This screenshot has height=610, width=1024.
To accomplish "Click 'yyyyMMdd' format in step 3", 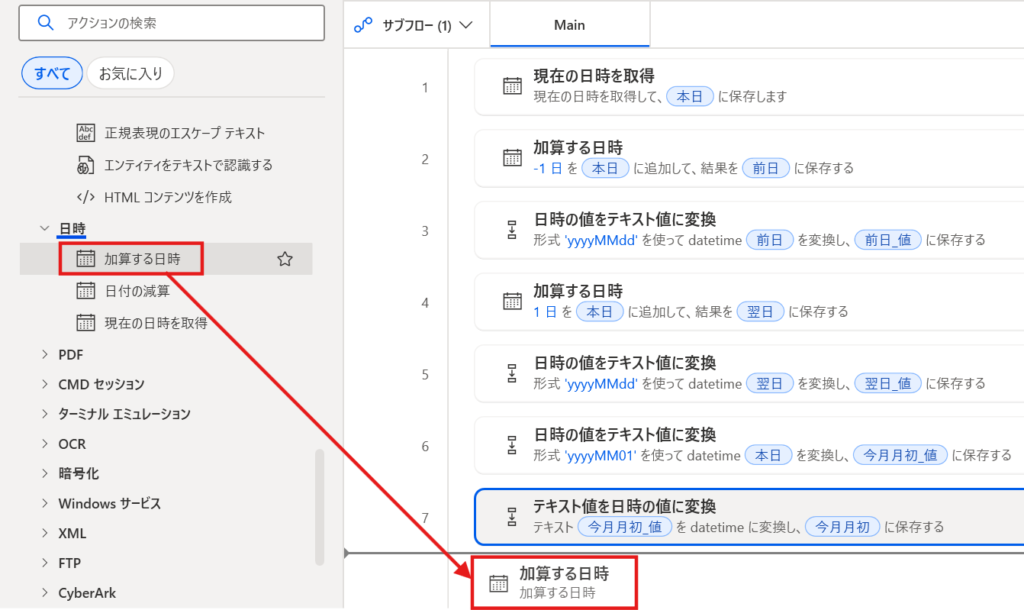I will (x=601, y=240).
